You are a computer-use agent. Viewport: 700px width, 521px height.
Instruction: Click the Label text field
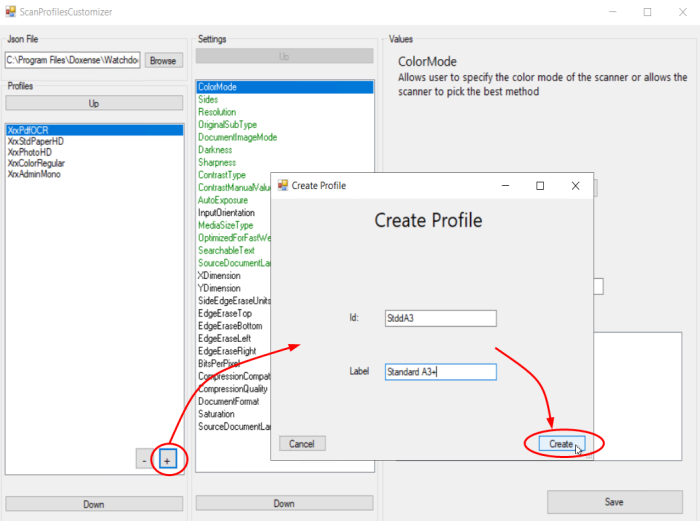440,371
